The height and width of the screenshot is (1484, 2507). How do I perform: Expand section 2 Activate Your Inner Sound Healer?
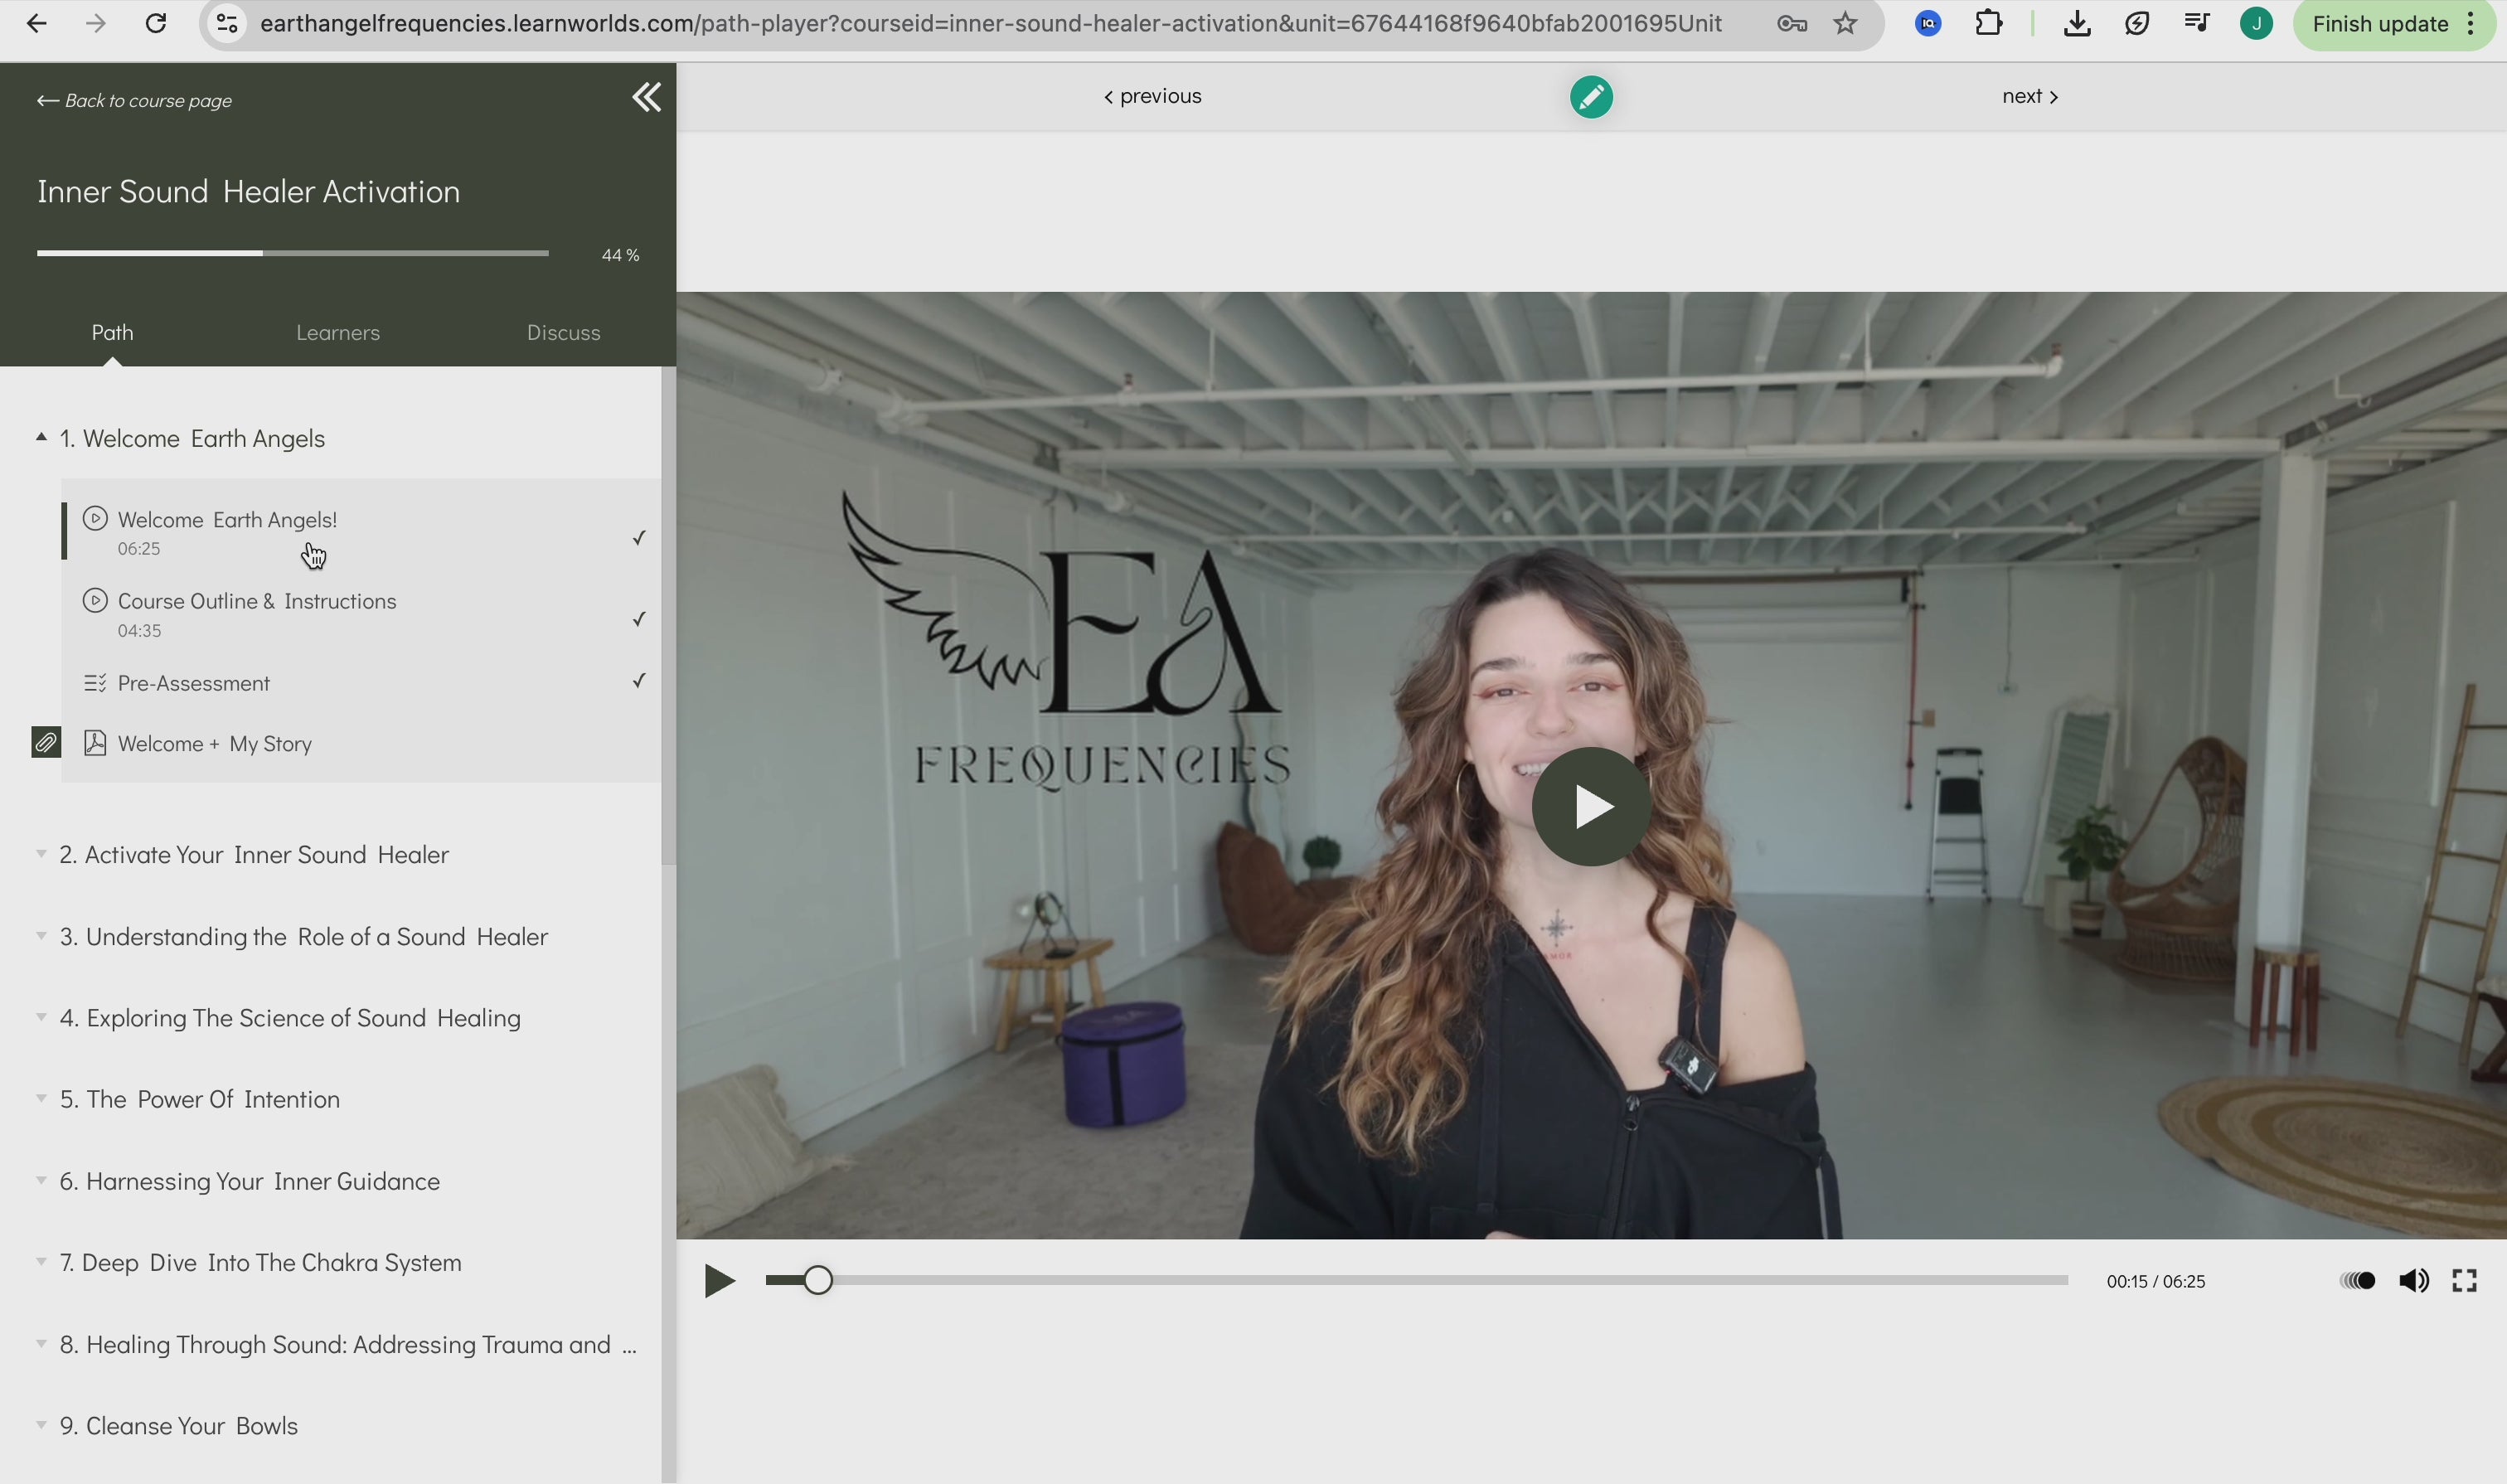[x=254, y=855]
